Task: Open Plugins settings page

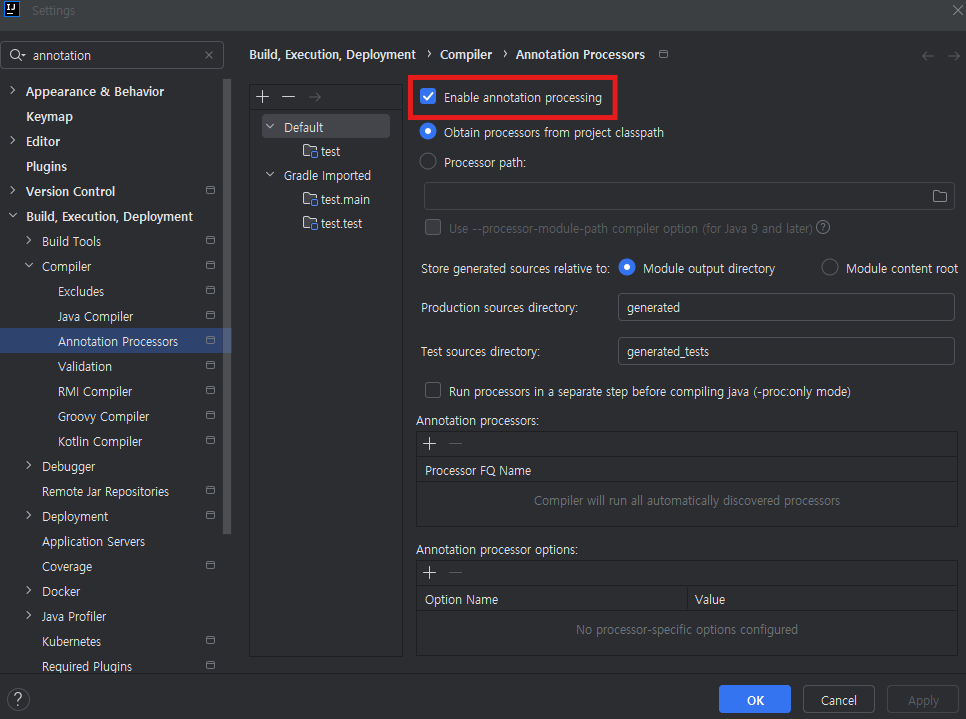Action: coord(46,166)
